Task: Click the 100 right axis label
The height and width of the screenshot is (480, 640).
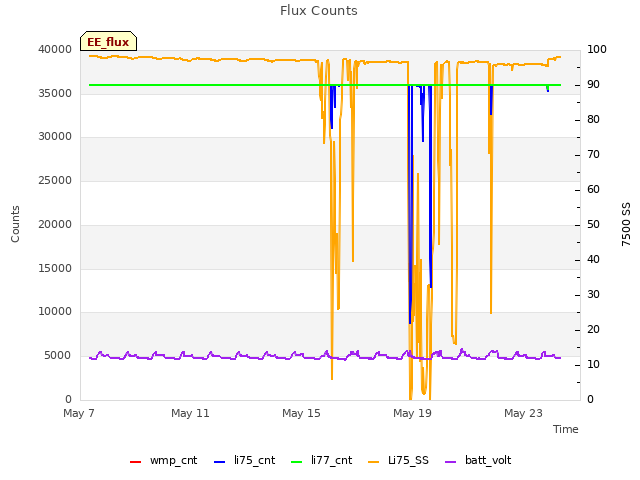Action: click(x=597, y=49)
